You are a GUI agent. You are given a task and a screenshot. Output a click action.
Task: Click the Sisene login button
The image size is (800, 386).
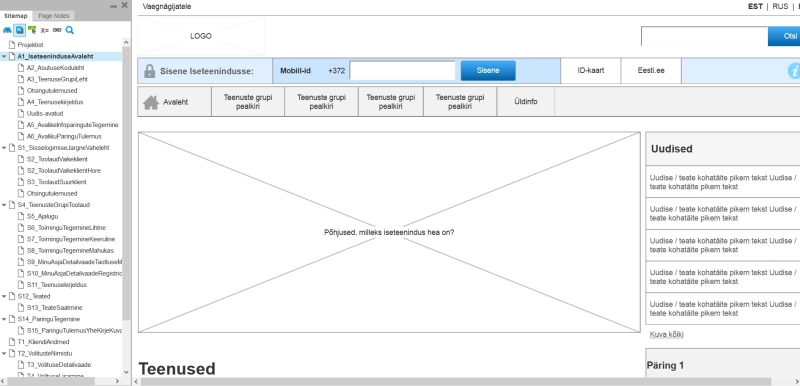(x=488, y=71)
